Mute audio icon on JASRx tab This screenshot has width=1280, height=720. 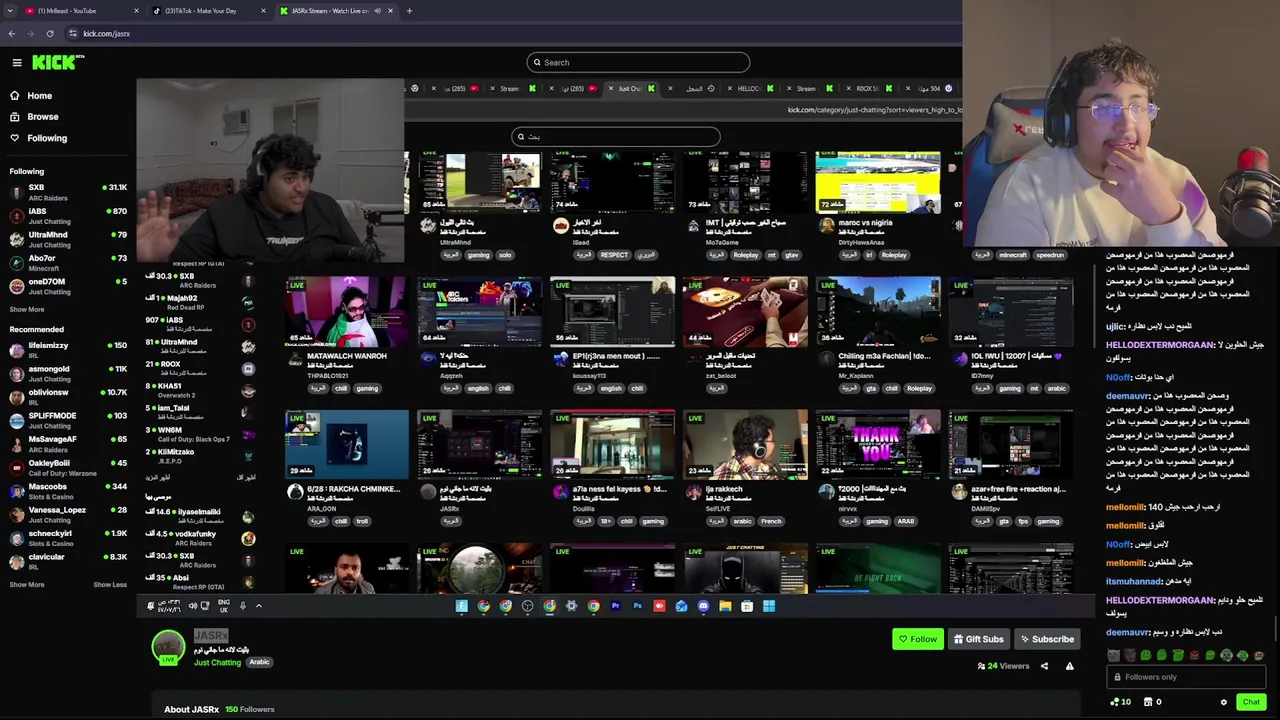tap(377, 11)
